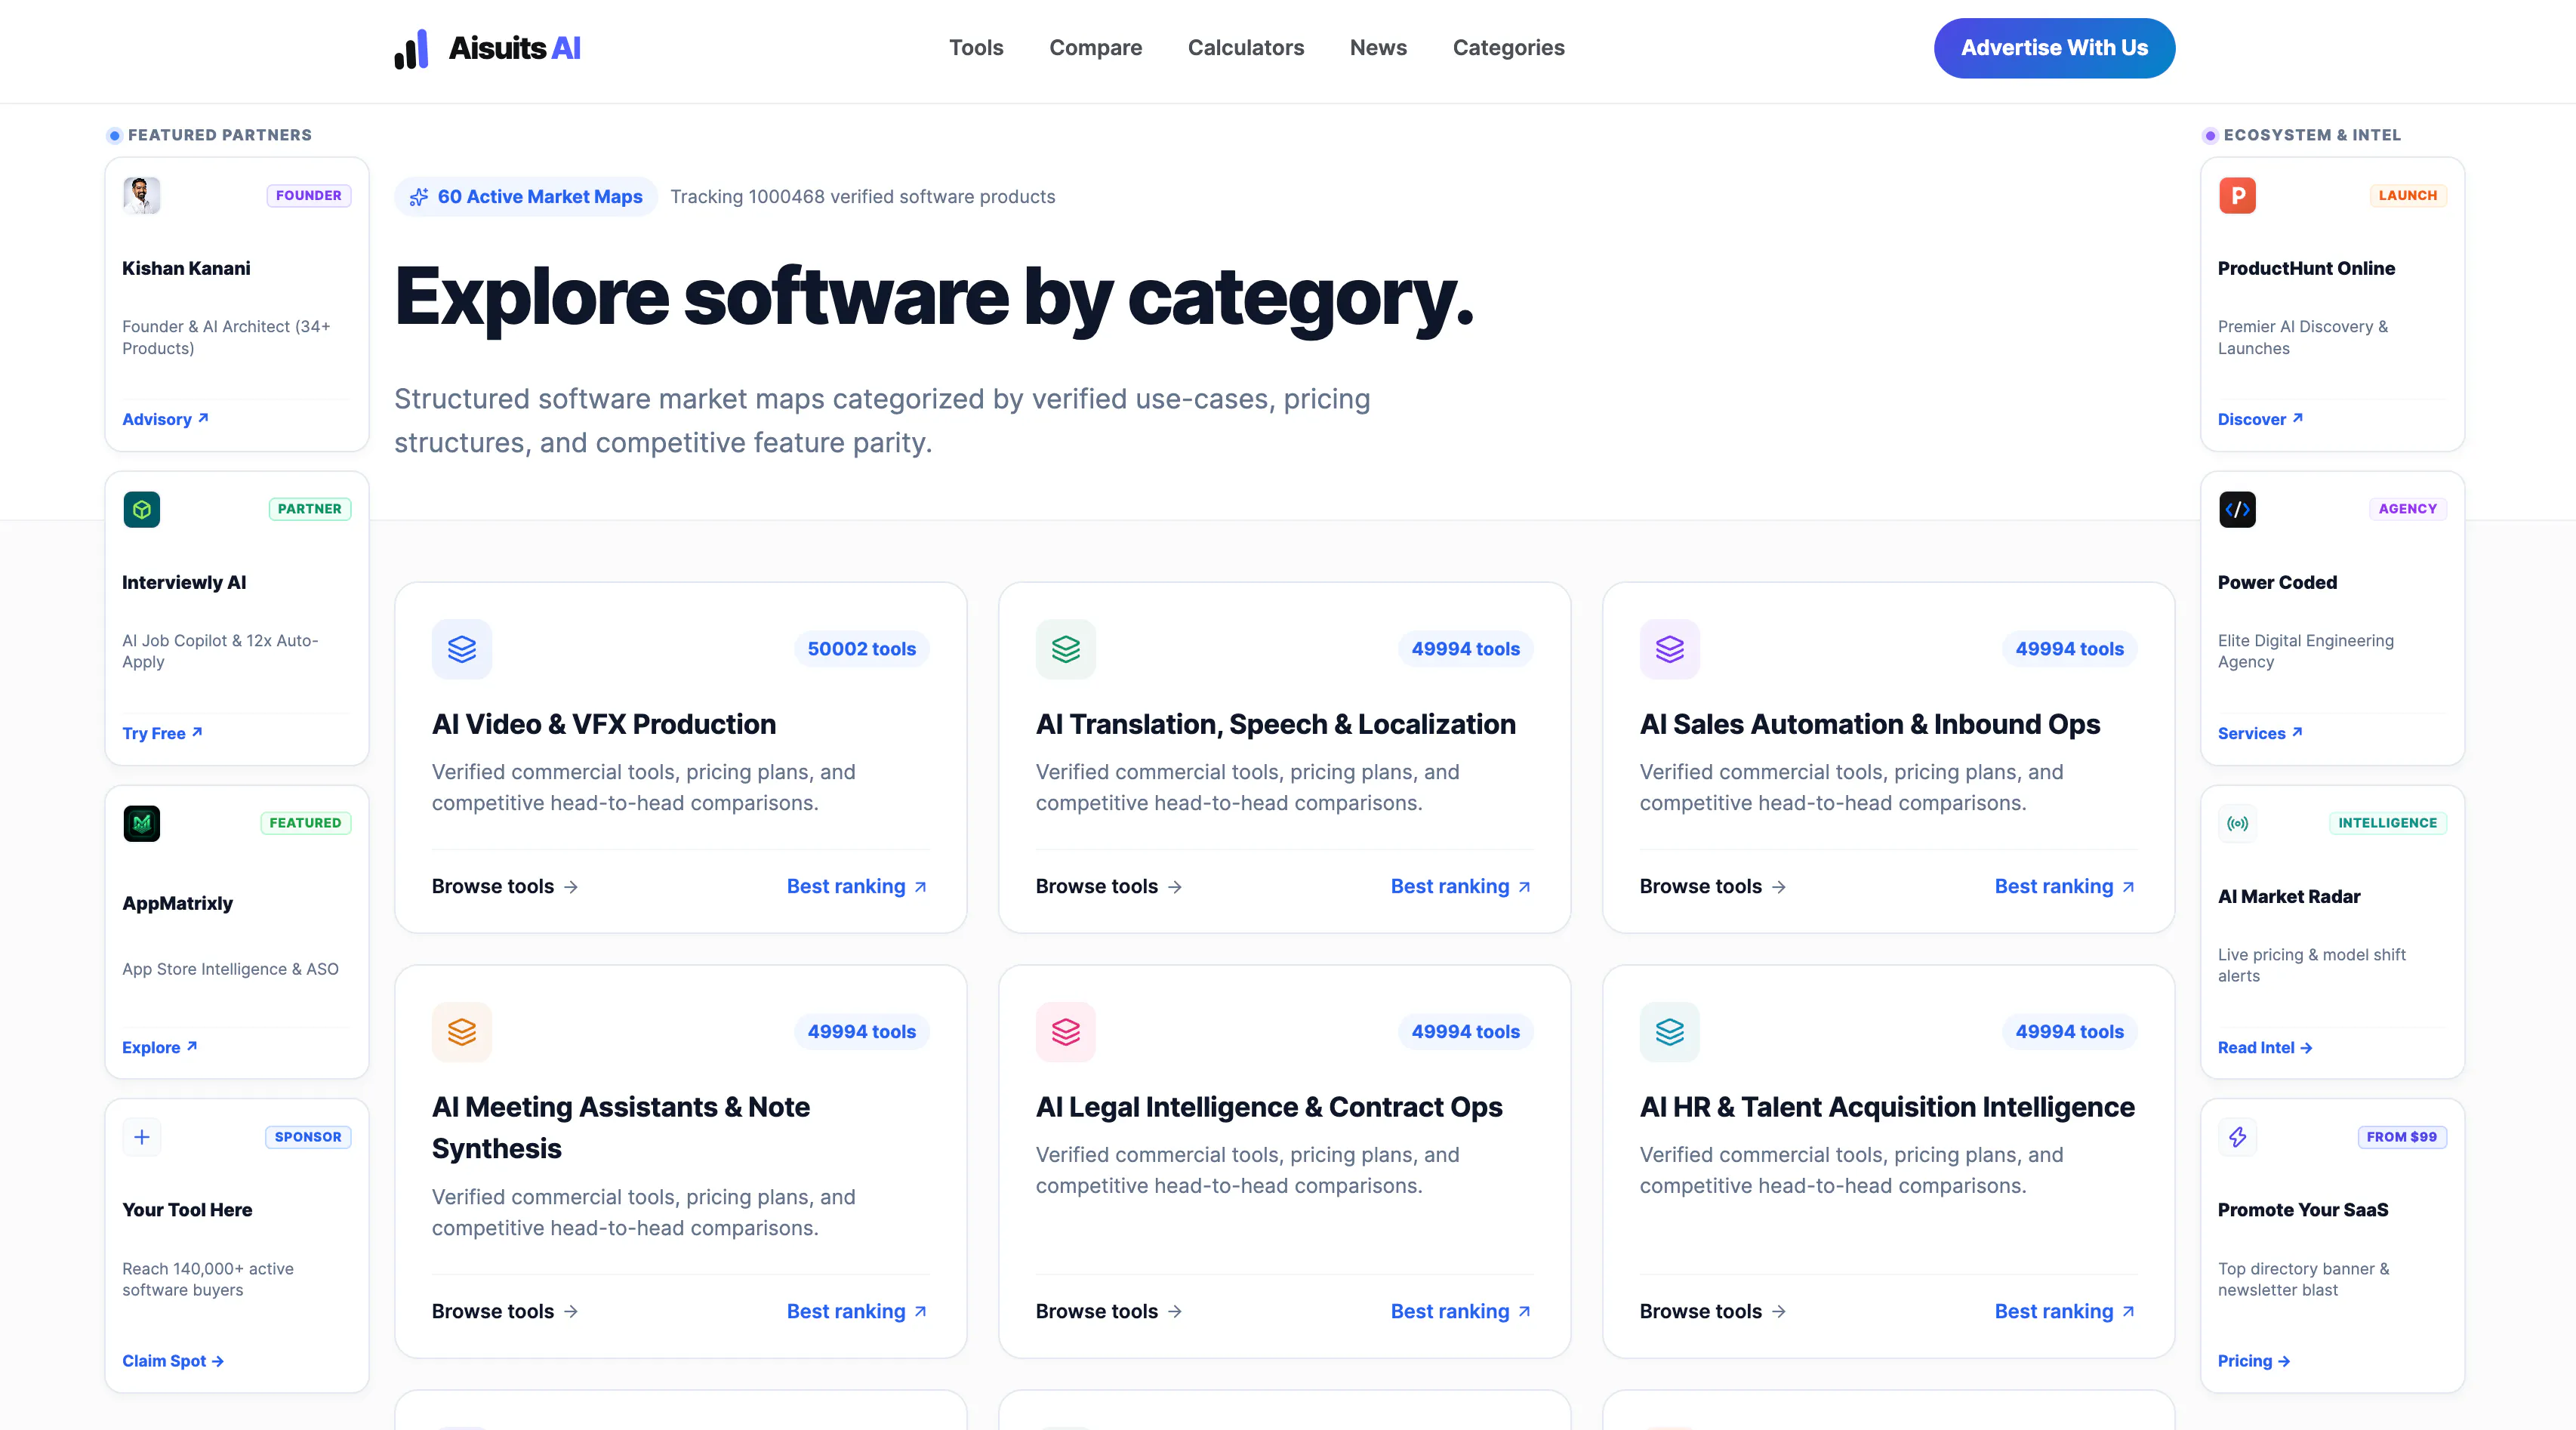2576x1430 pixels.
Task: Click the 50002 tools badge
Action: 861,649
